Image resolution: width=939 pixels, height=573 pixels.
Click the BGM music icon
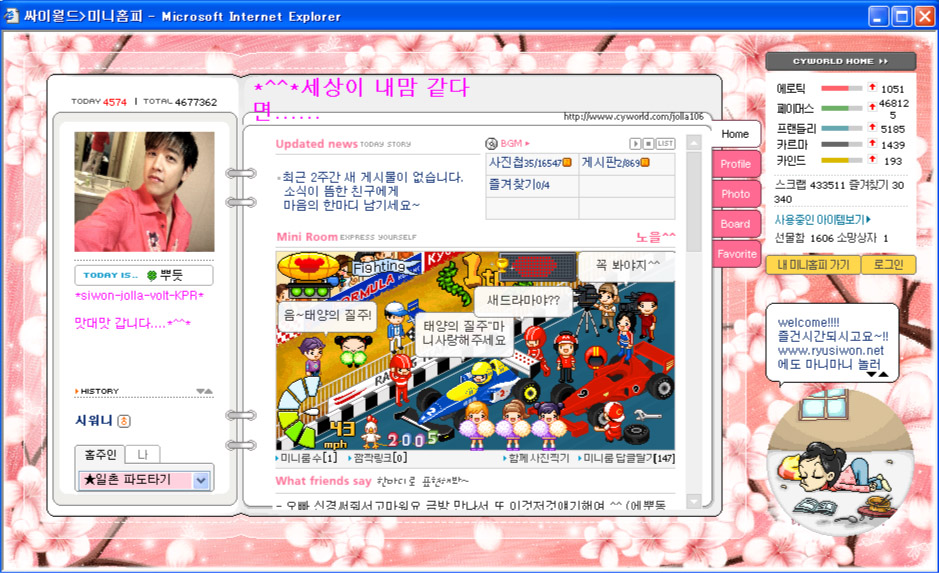[x=492, y=144]
